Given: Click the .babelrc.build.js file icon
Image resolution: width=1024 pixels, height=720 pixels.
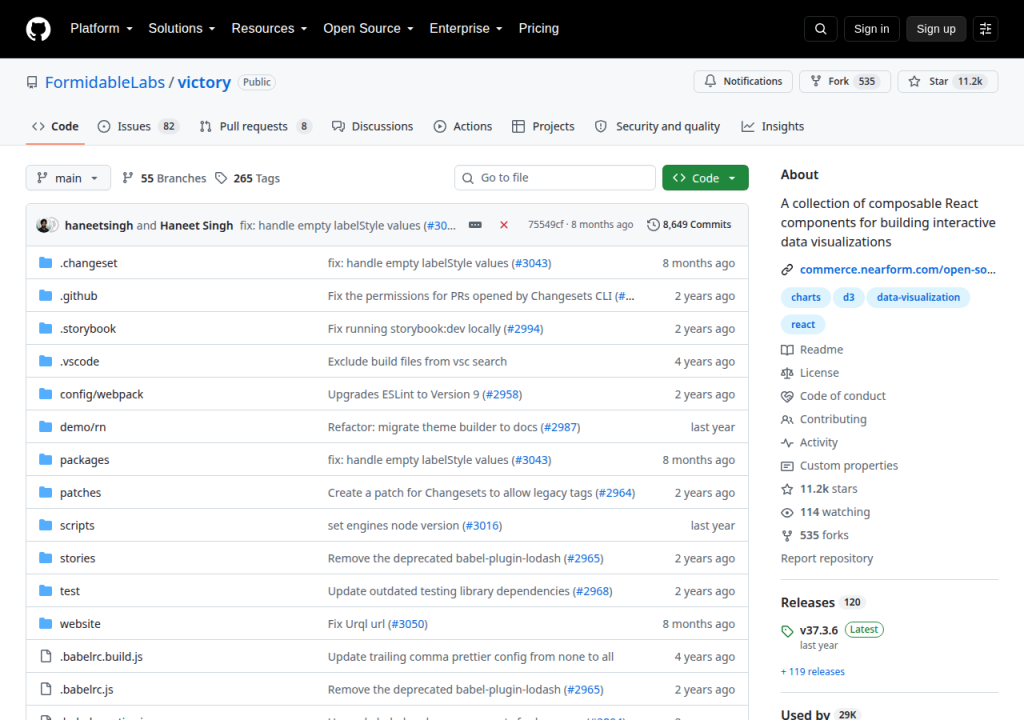Looking at the screenshot, I should [46, 656].
